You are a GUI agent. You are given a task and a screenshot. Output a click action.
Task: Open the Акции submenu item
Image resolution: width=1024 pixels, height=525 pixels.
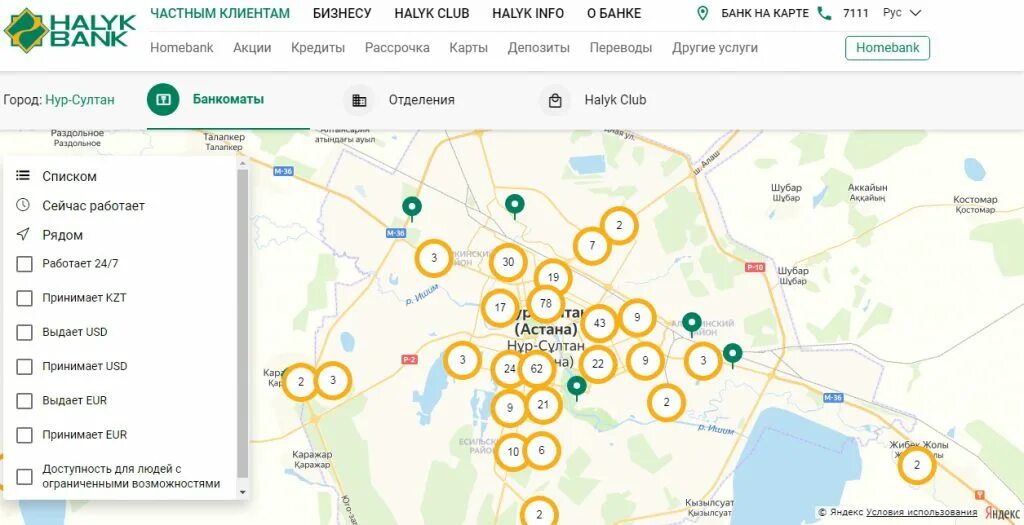tap(252, 48)
